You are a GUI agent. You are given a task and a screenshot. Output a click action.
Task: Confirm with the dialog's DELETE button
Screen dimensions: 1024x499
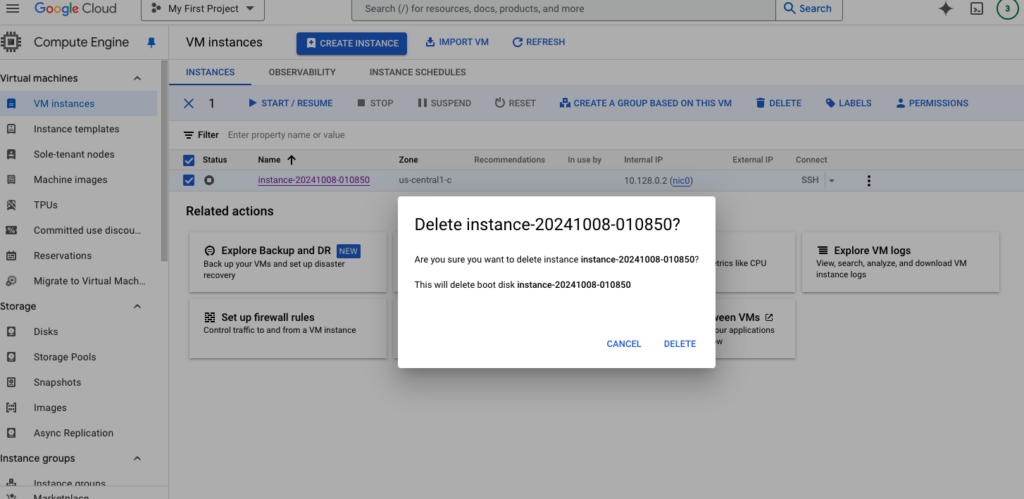680,344
